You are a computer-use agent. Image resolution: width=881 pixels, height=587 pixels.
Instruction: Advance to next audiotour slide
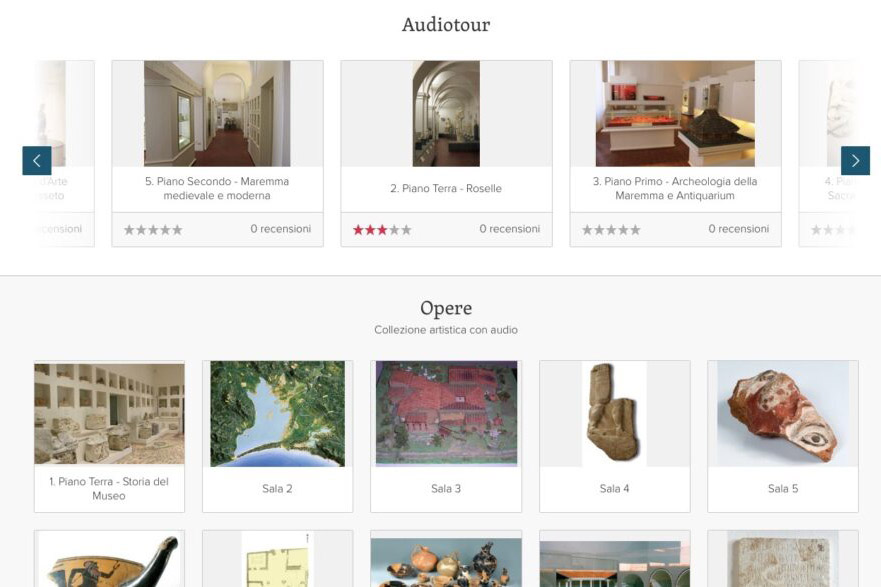855,161
